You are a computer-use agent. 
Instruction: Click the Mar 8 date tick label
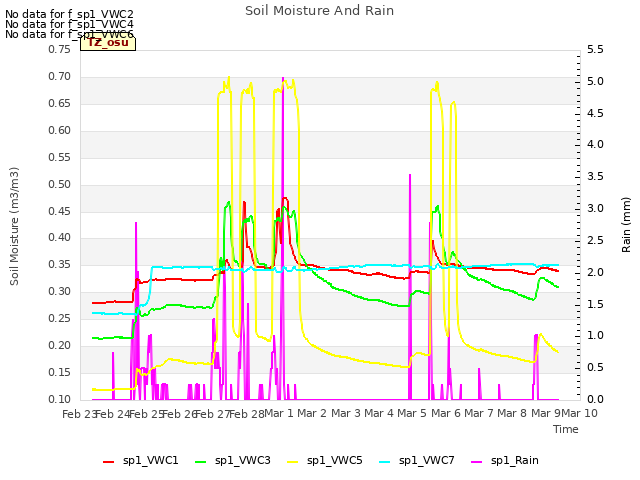(512, 413)
